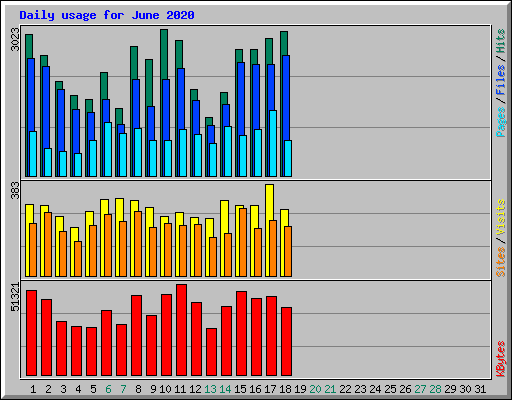Select the green hits bar for day 13
Screen dimensions: 512x400
click(x=209, y=121)
